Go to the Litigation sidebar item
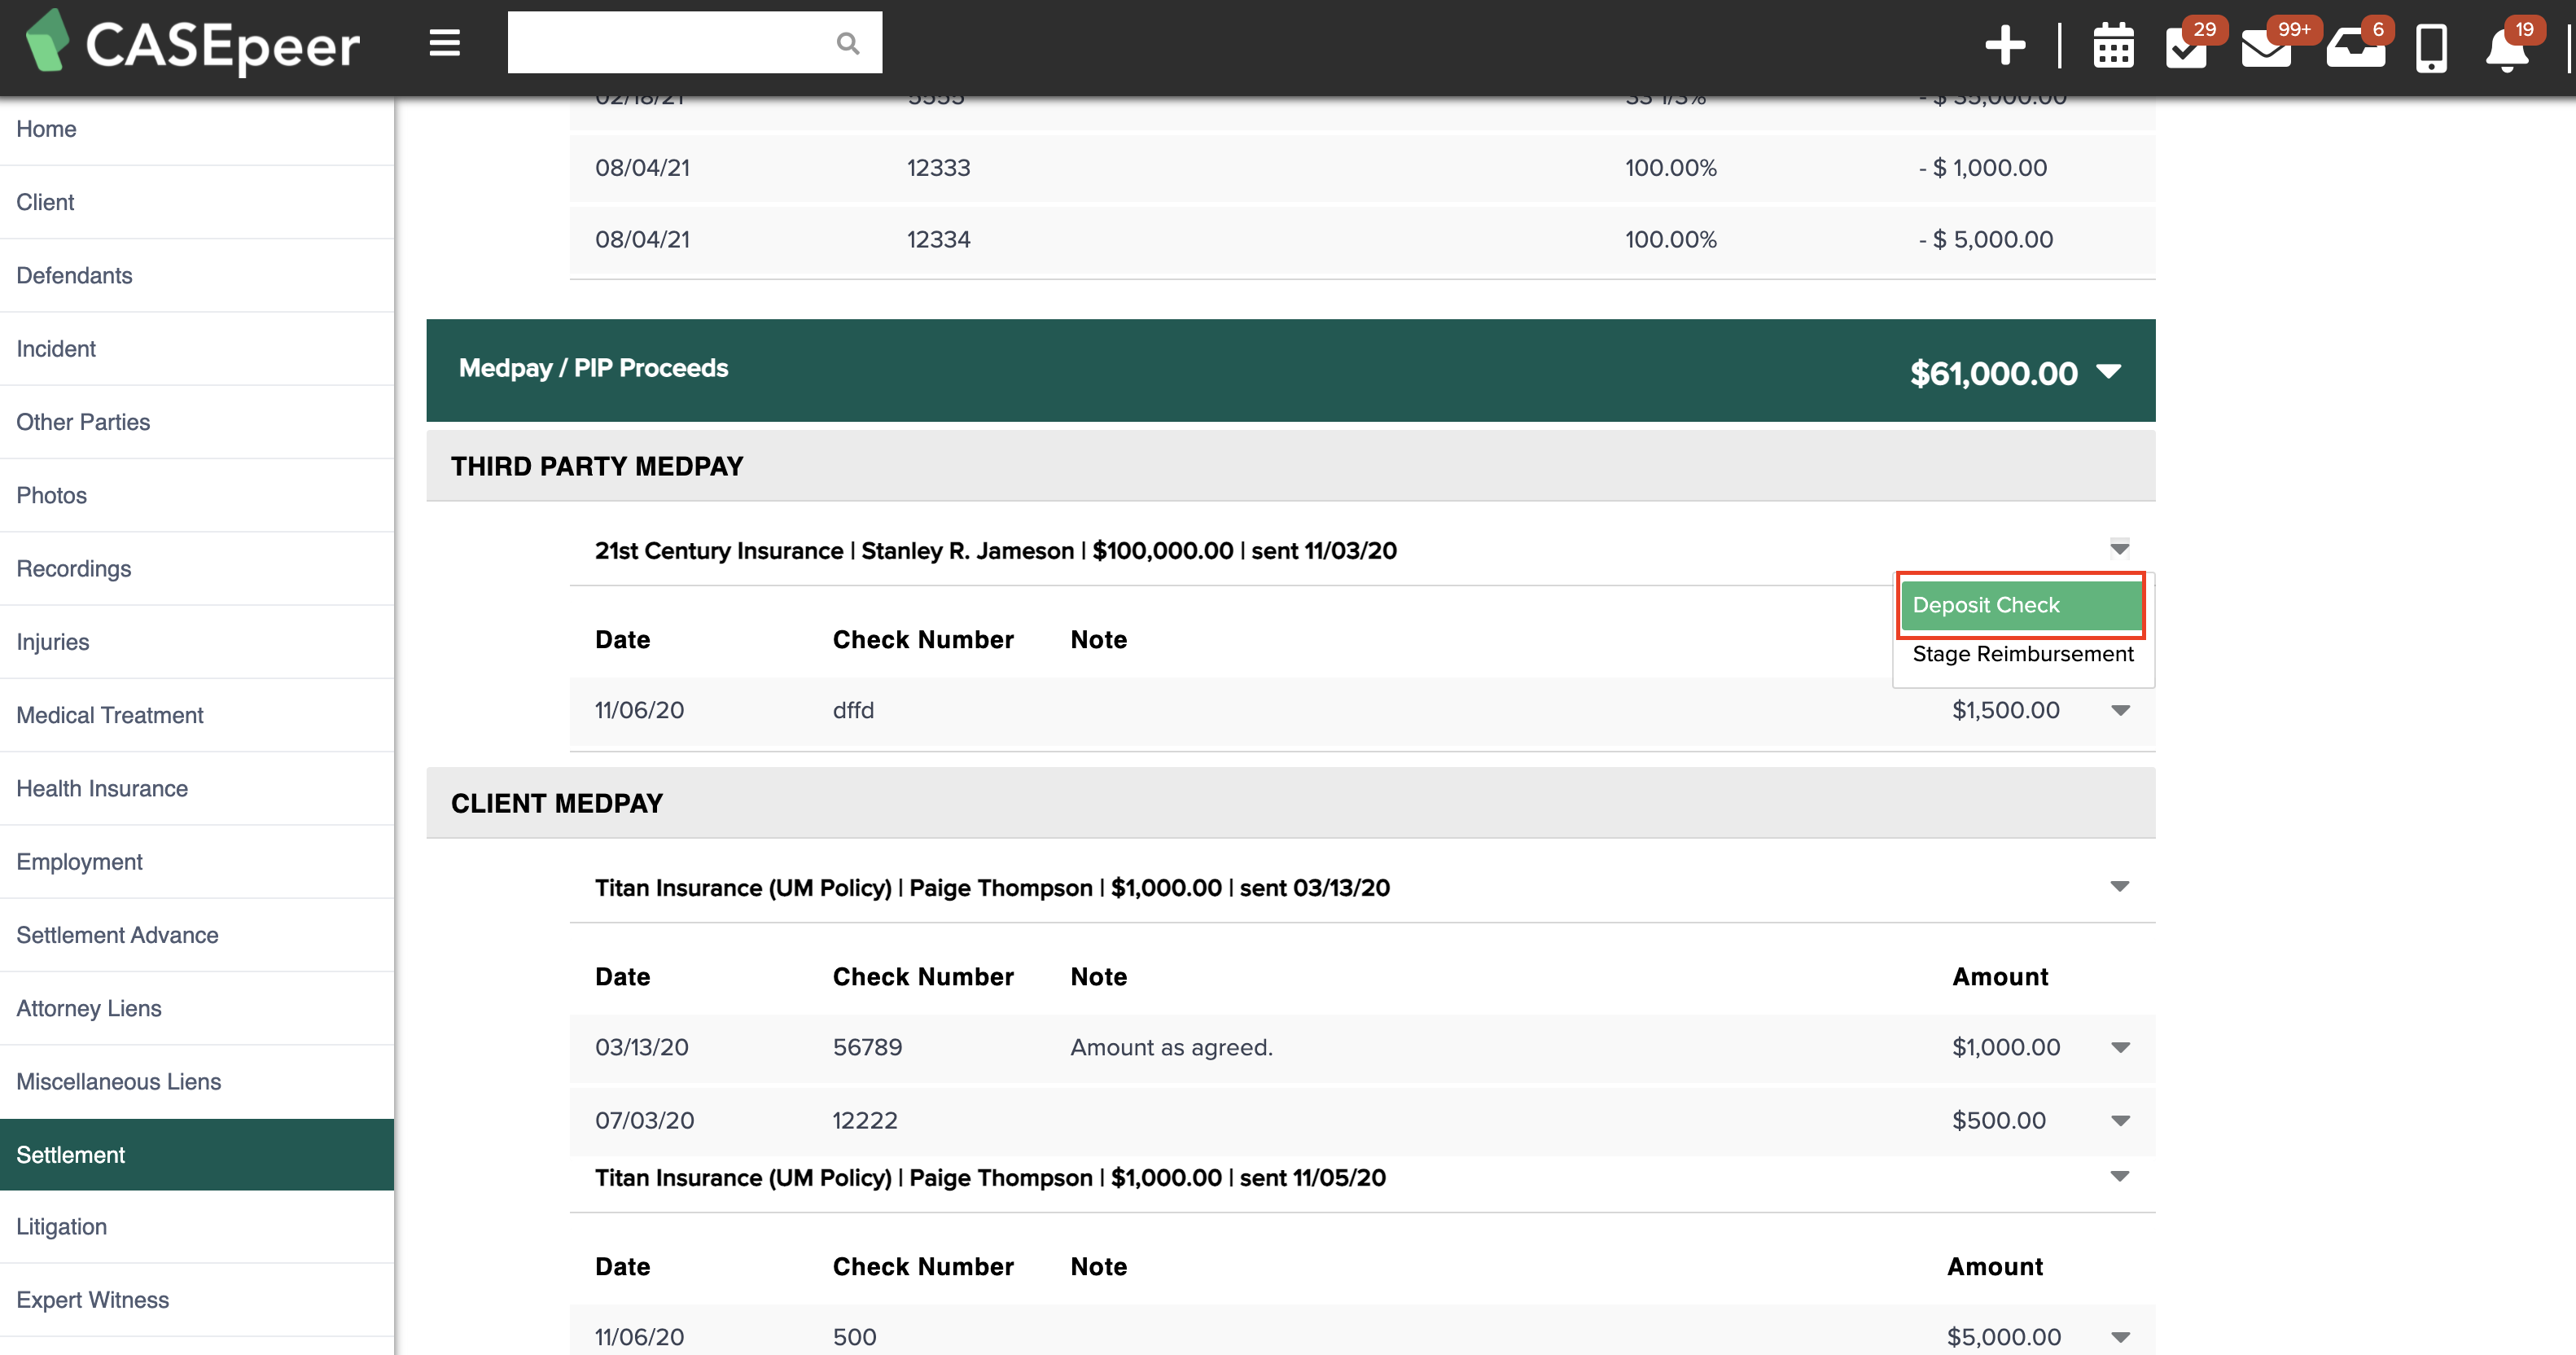This screenshot has width=2576, height=1355. tap(61, 1226)
